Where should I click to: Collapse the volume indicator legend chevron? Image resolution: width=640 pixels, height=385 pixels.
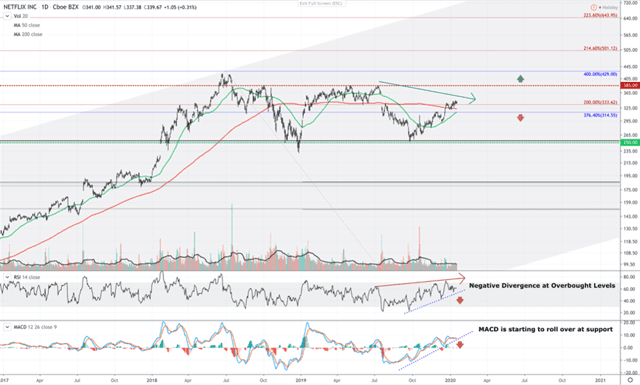pos(7,16)
